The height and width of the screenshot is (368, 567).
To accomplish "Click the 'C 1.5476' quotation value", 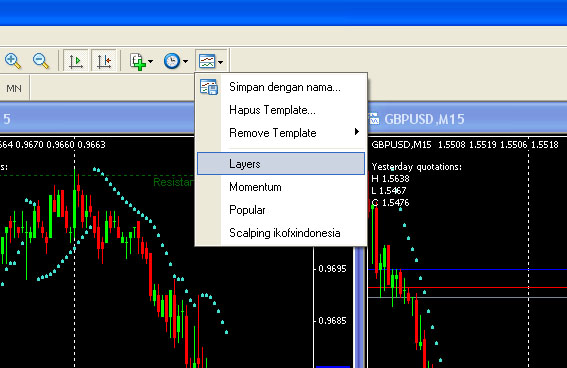I will tap(390, 202).
